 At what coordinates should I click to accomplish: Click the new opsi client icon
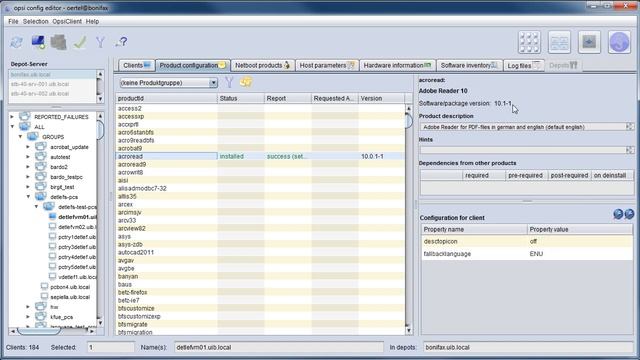[x=38, y=42]
